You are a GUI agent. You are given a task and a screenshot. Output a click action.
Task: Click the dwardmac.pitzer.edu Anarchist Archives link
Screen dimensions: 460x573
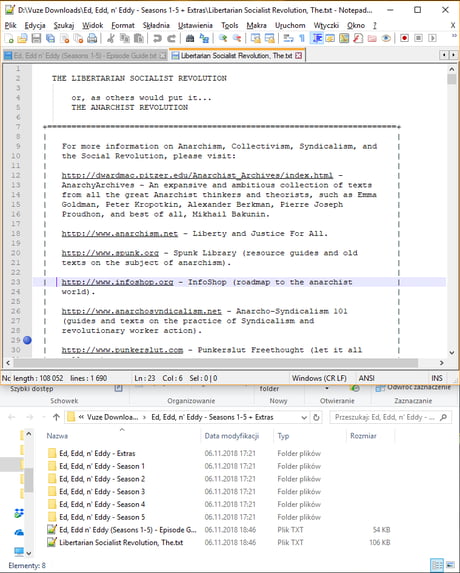pyautogui.click(x=197, y=175)
